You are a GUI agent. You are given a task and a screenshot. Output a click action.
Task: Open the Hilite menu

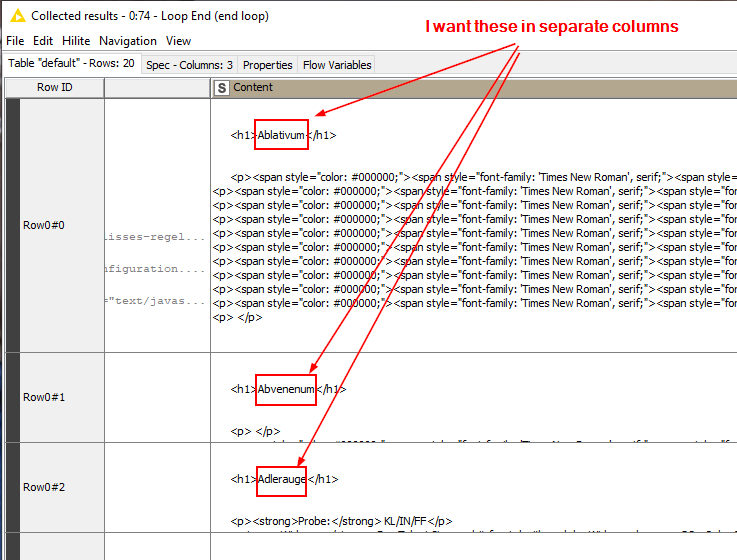76,41
